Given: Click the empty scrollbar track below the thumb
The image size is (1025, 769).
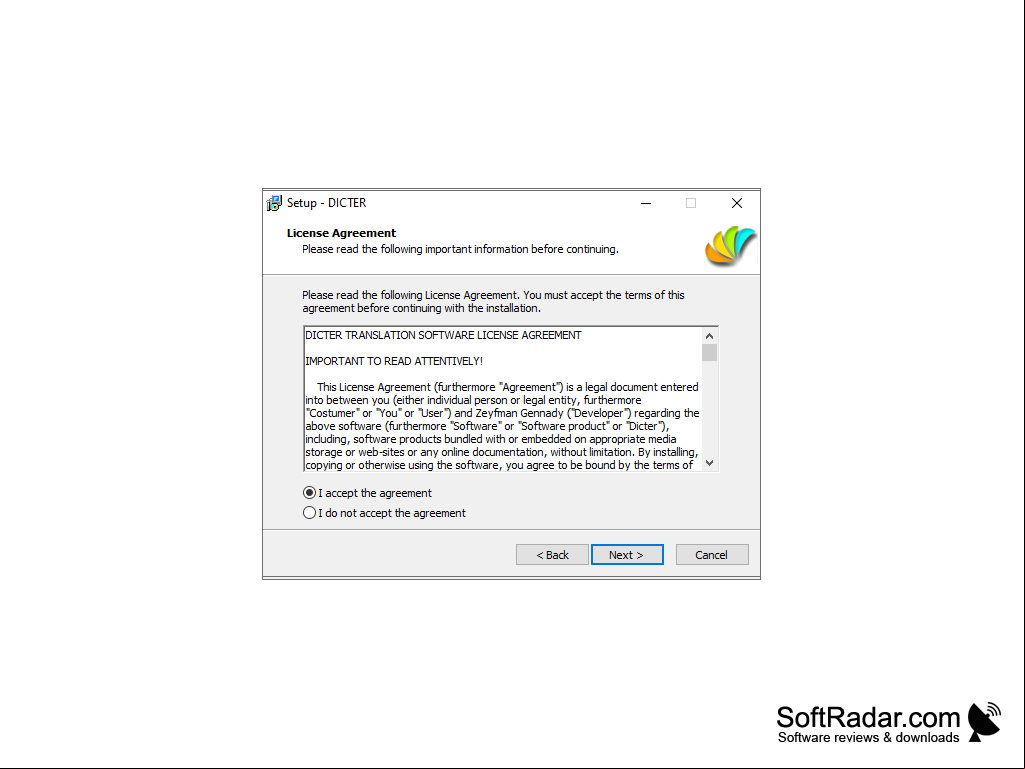Looking at the screenshot, I should coord(709,408).
